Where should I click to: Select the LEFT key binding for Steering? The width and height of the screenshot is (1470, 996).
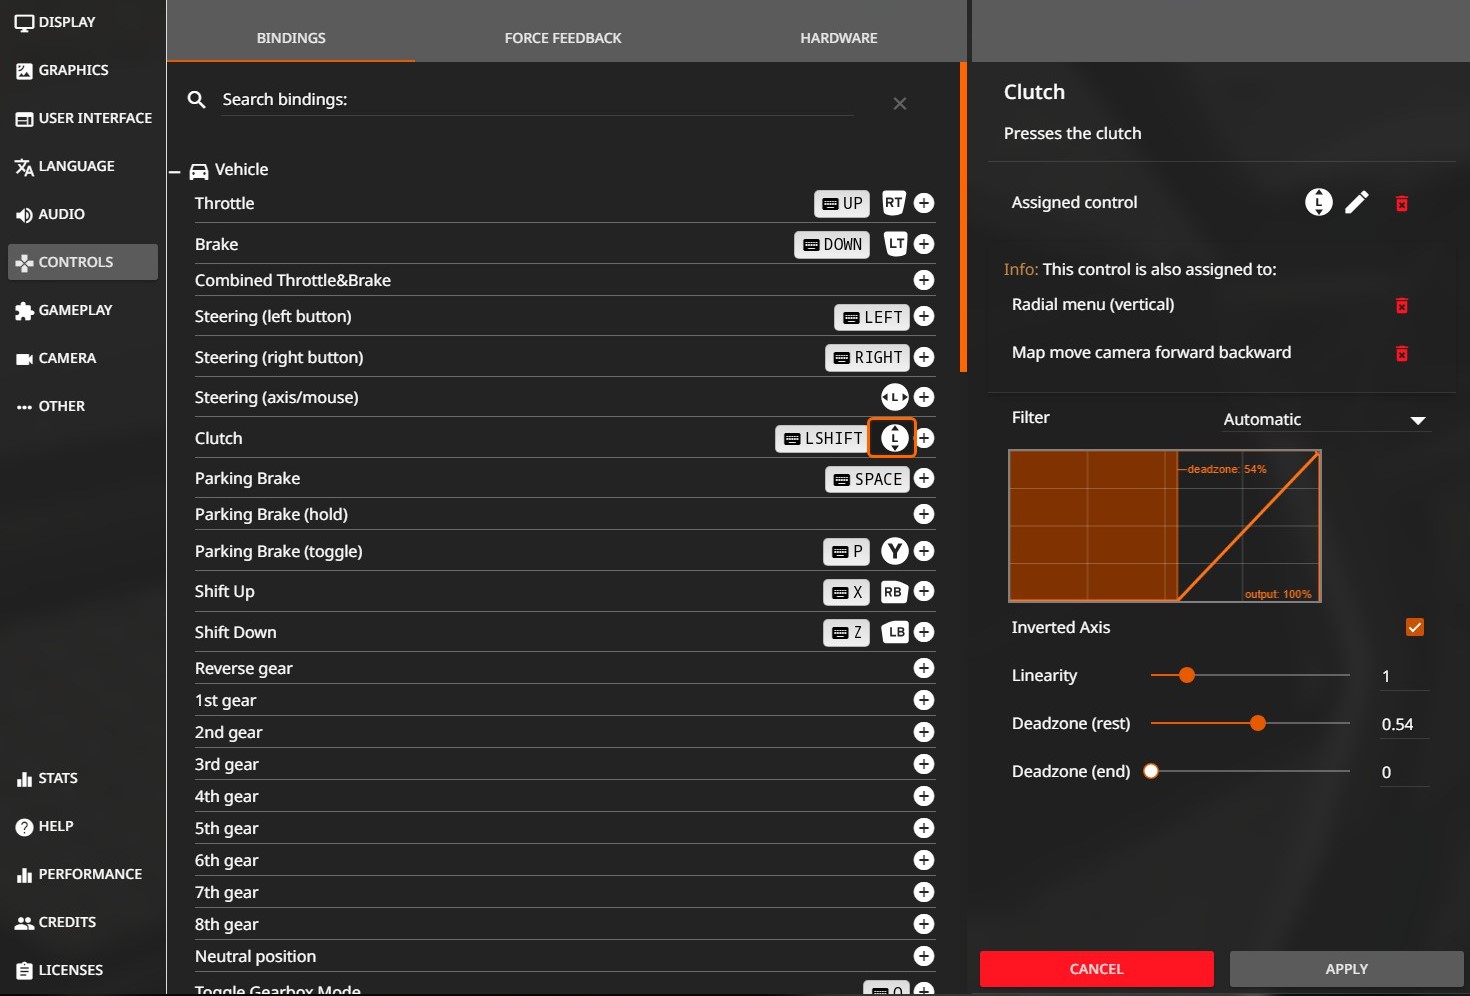(872, 317)
